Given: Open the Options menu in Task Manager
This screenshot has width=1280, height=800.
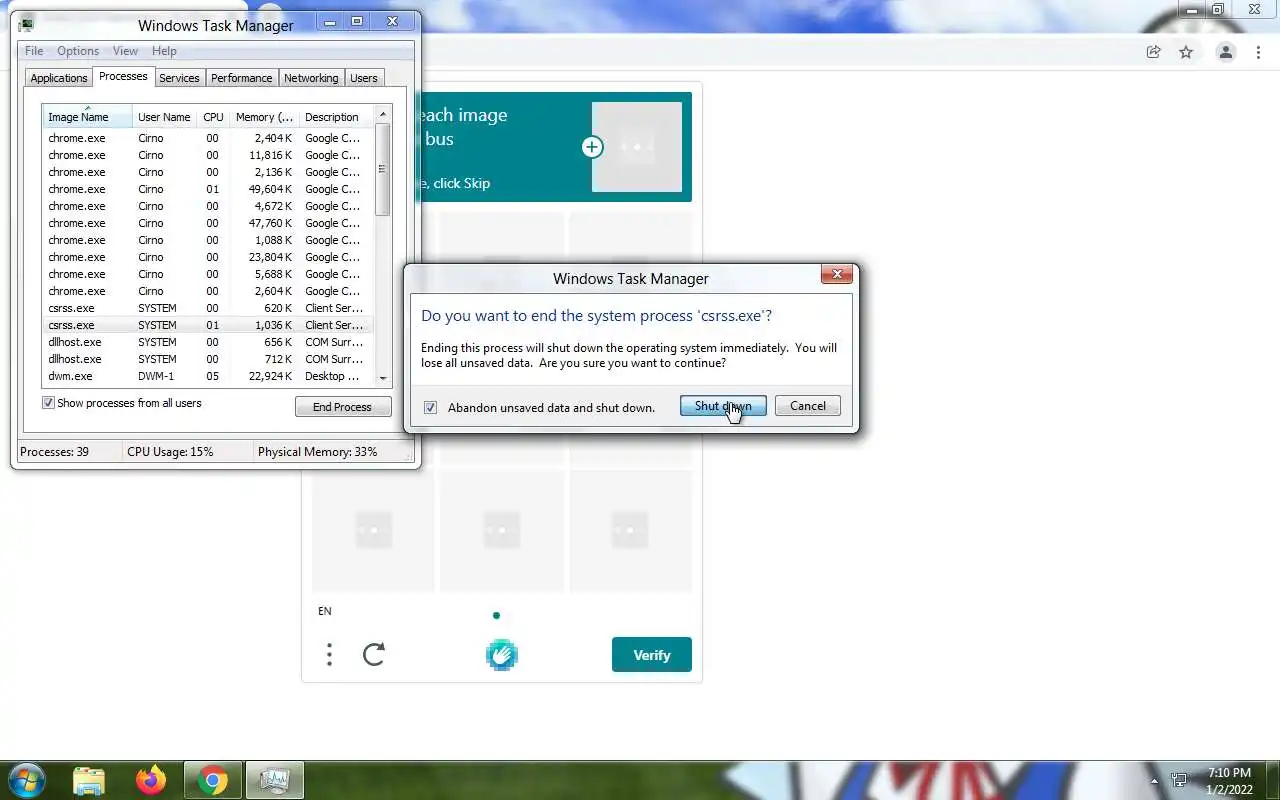Looking at the screenshot, I should (78, 51).
